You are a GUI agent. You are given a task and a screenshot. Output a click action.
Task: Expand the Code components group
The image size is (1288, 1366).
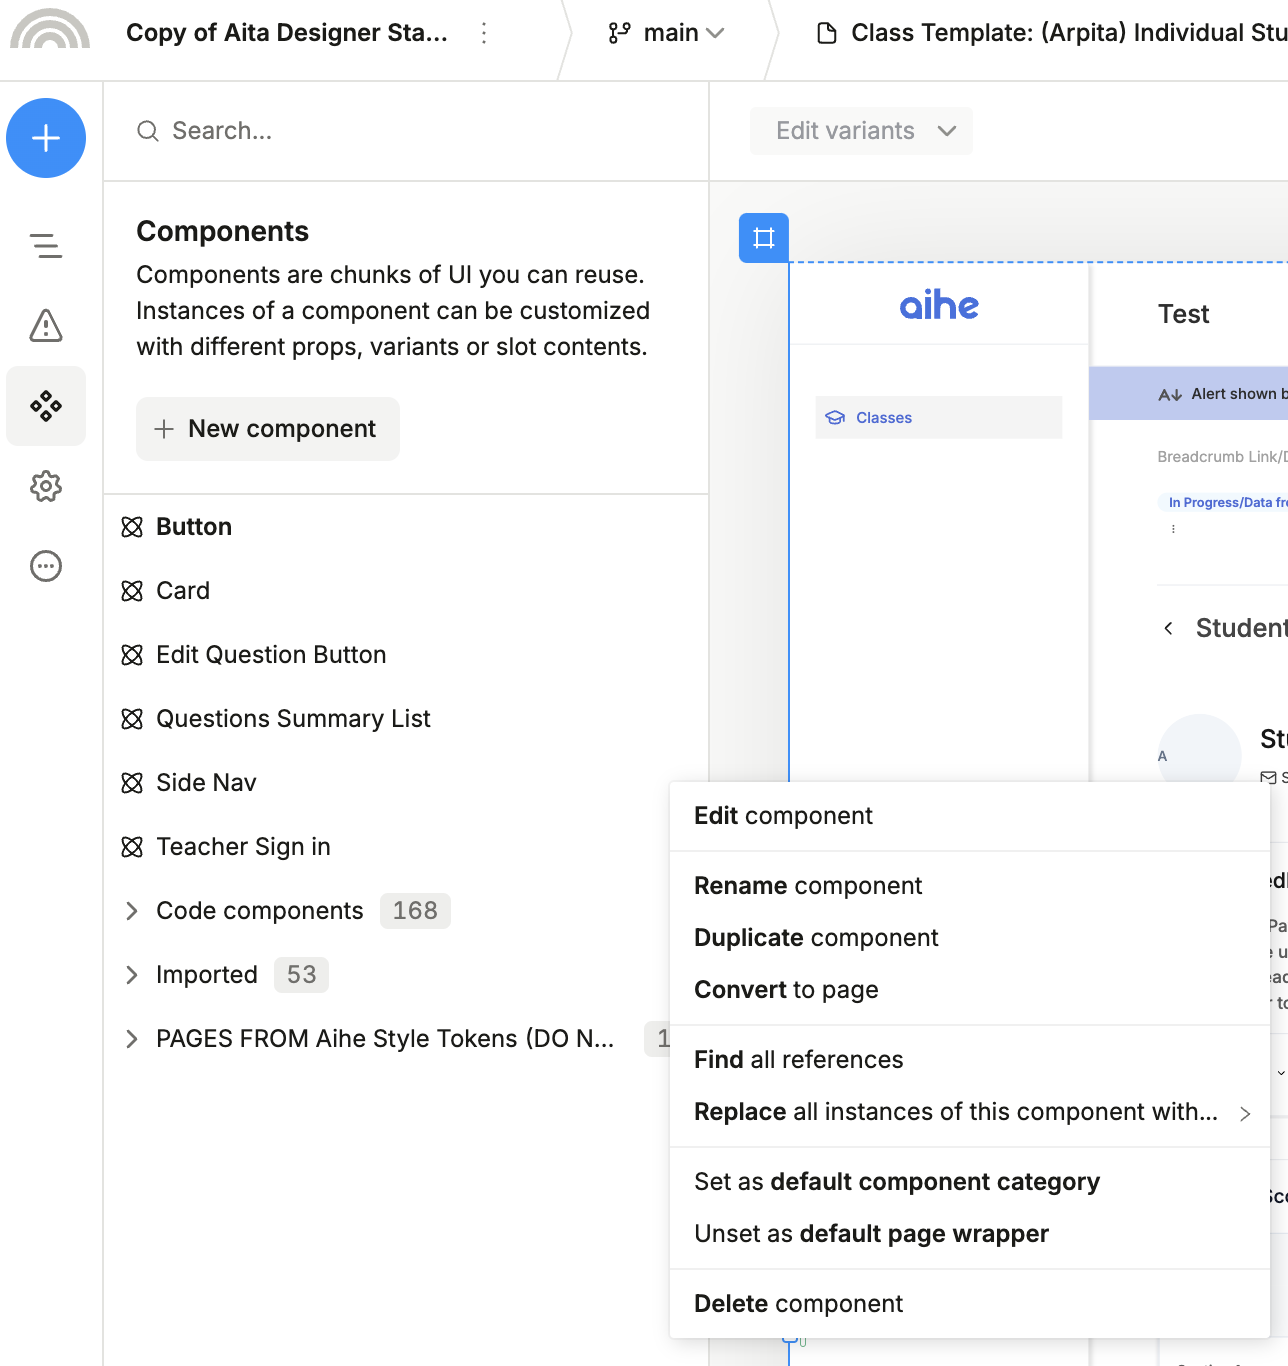pos(132,911)
